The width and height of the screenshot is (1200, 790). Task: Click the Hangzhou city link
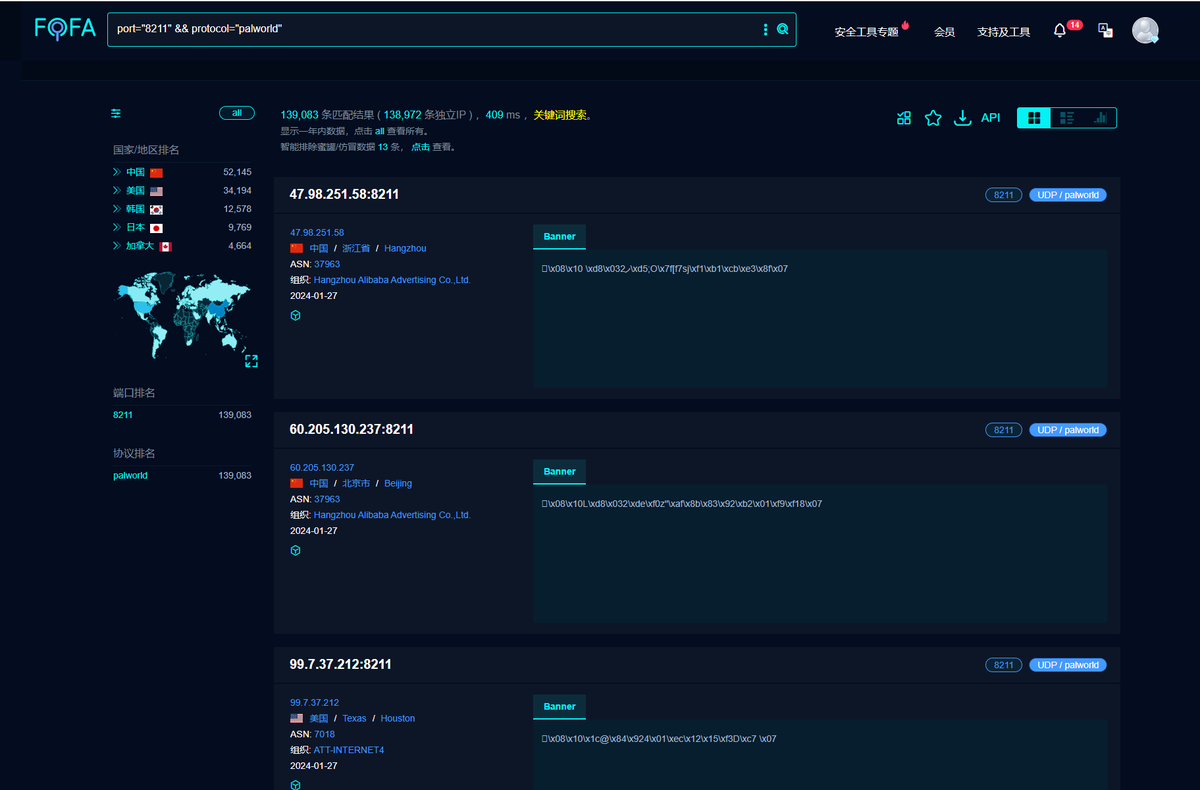pyautogui.click(x=405, y=248)
